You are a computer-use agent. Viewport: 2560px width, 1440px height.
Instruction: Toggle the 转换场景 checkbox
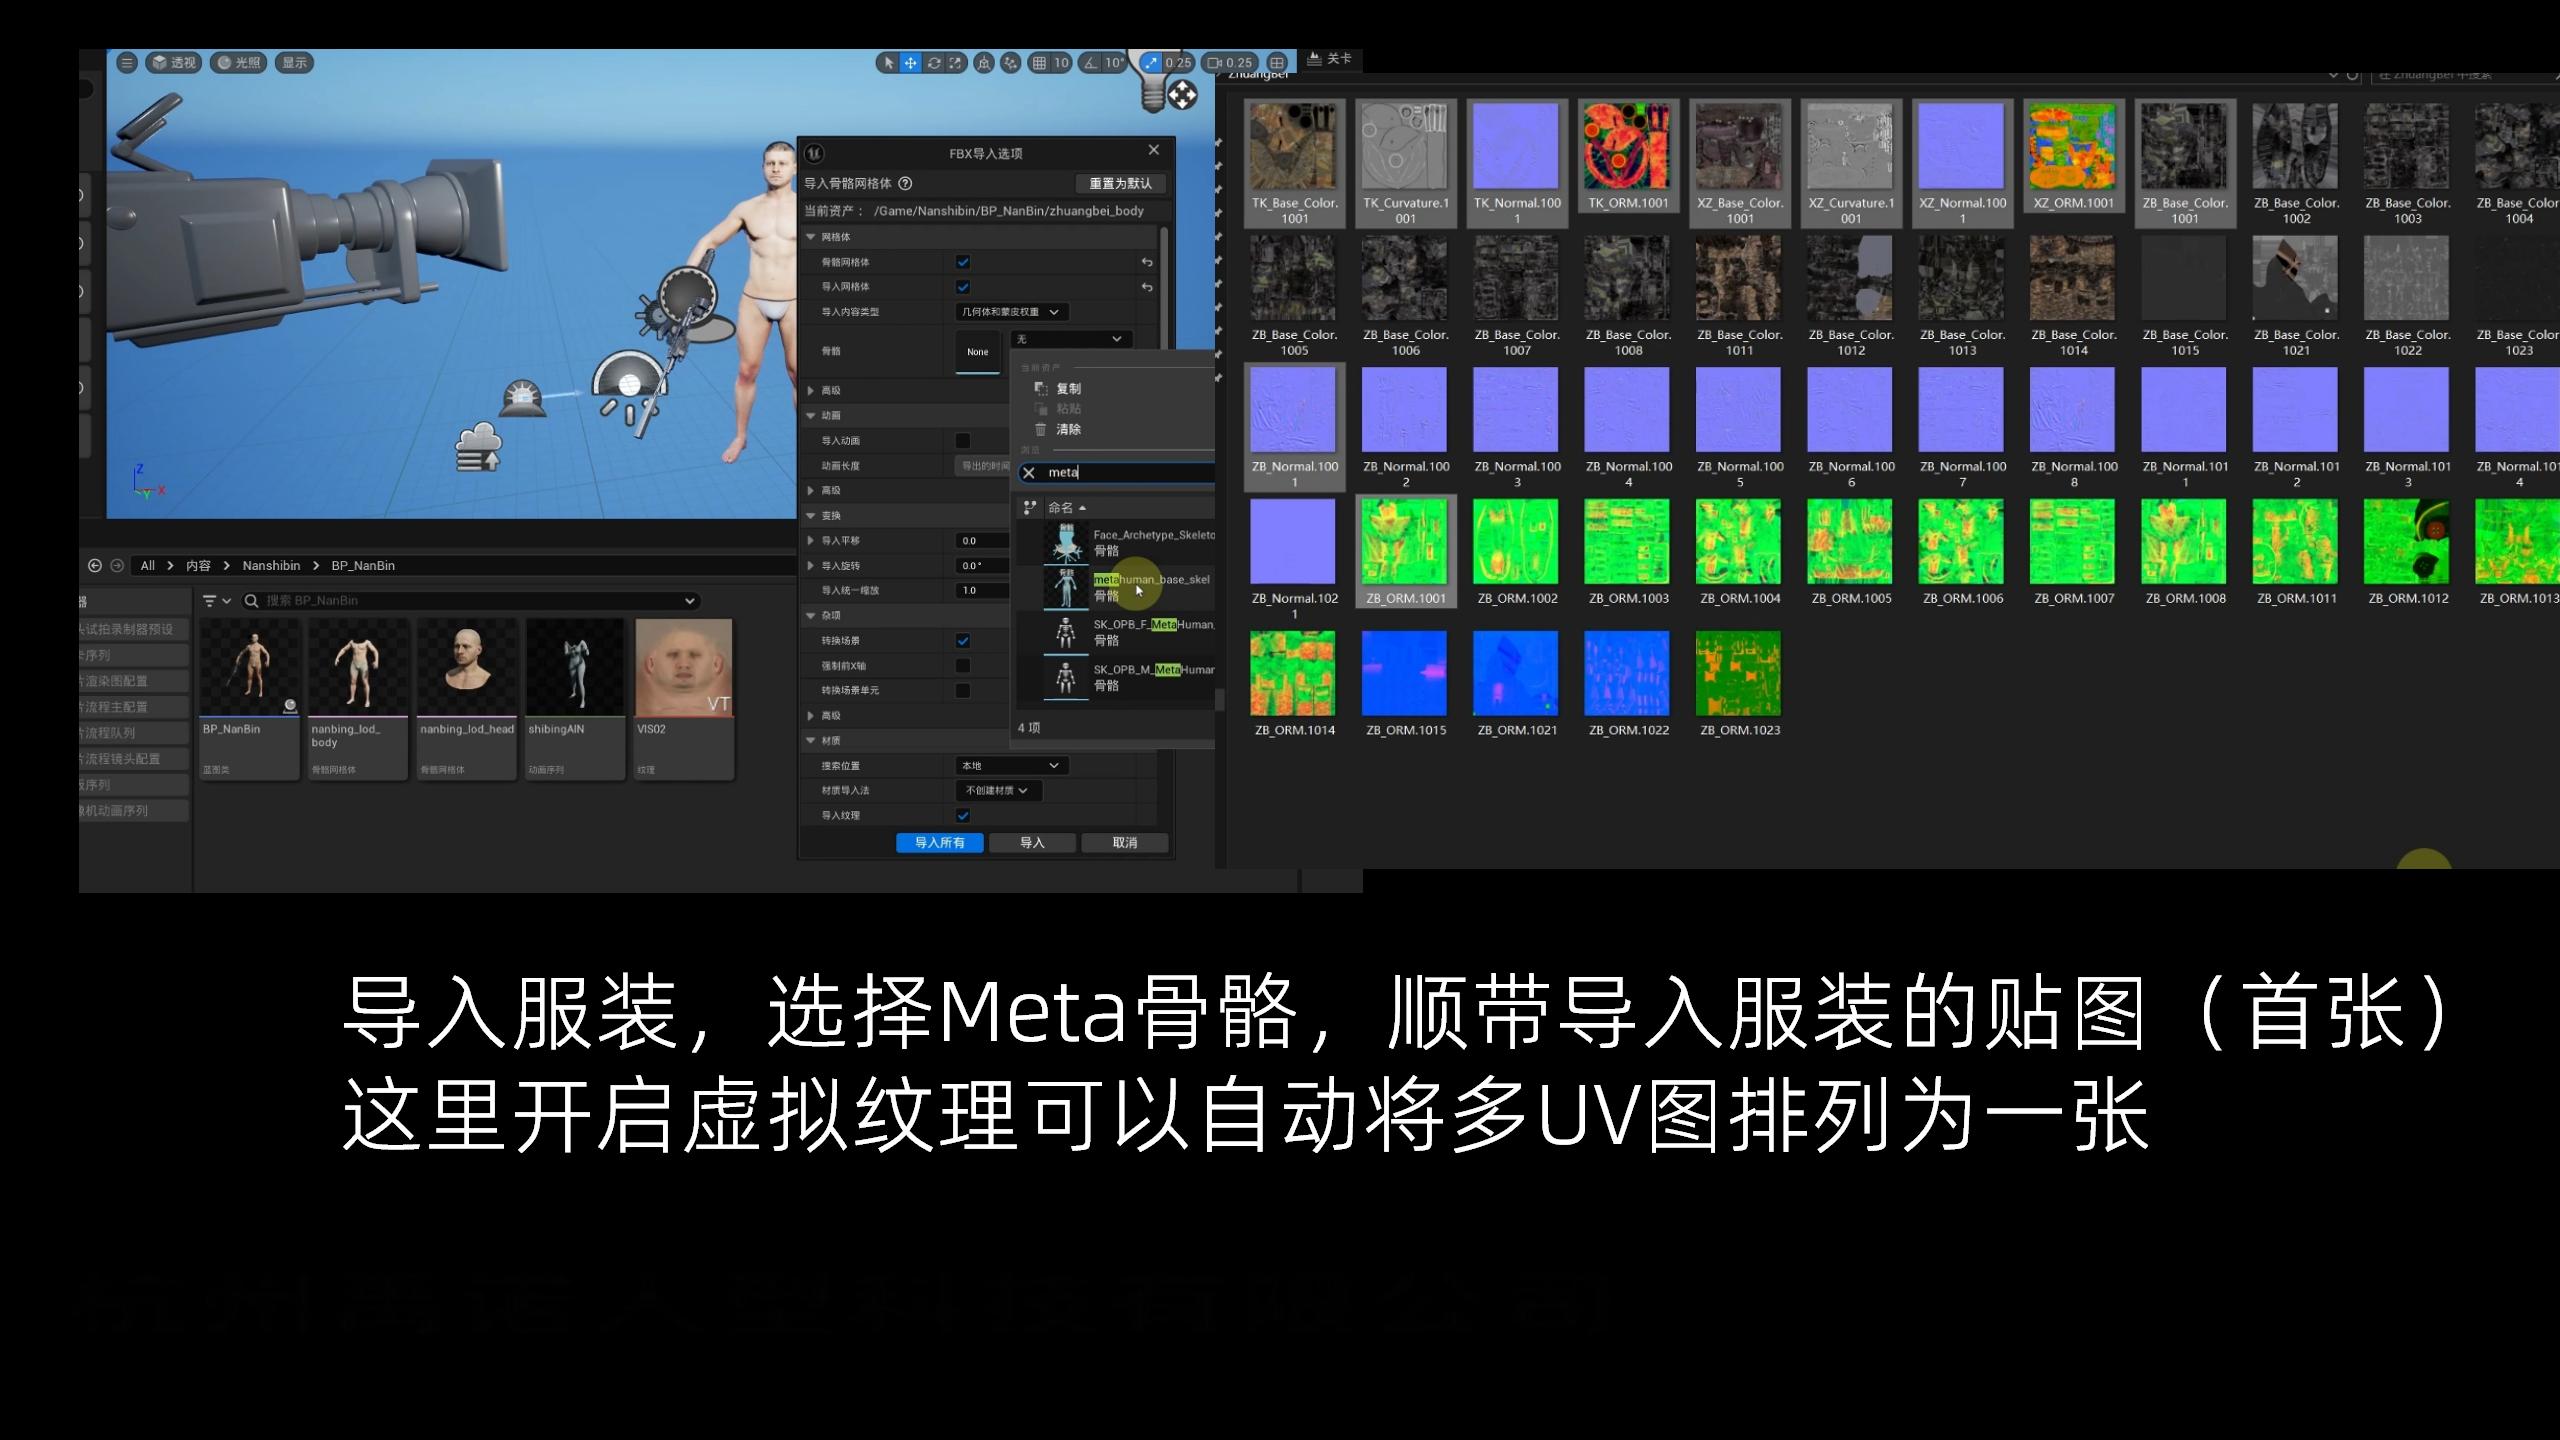point(963,640)
